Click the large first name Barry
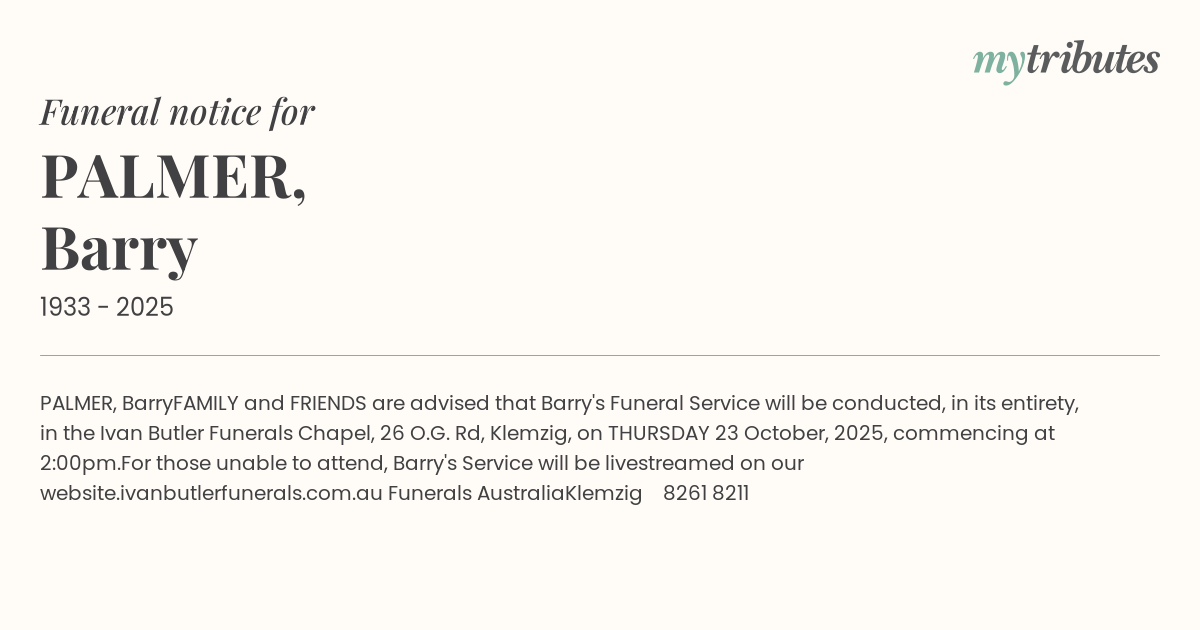Viewport: 1200px width, 630px height. click(x=119, y=248)
